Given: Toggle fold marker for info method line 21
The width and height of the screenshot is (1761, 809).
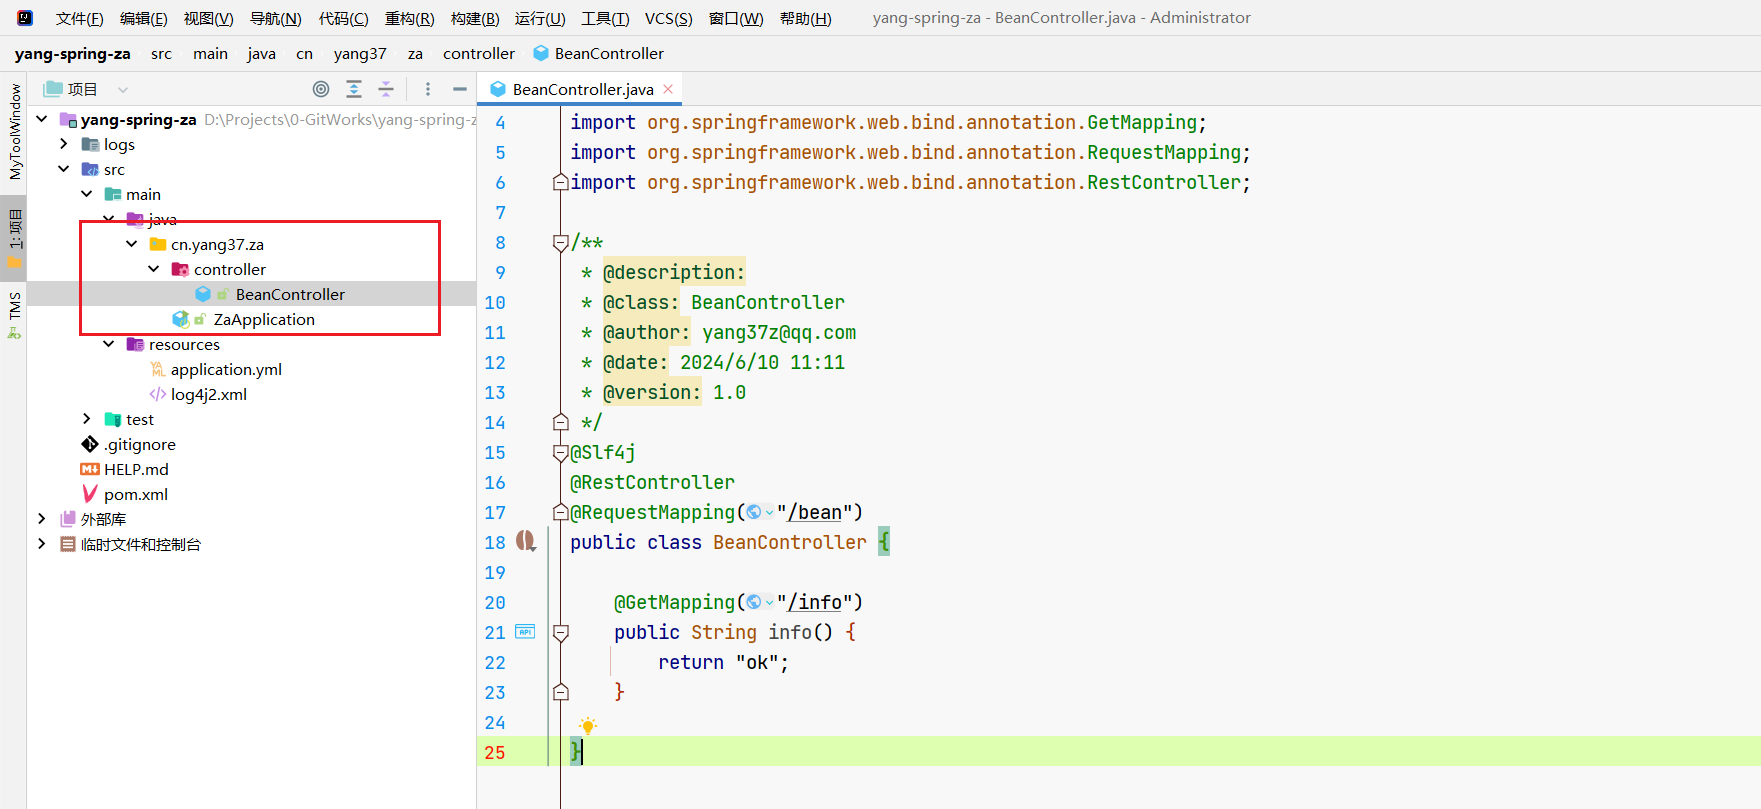Looking at the screenshot, I should tap(561, 632).
